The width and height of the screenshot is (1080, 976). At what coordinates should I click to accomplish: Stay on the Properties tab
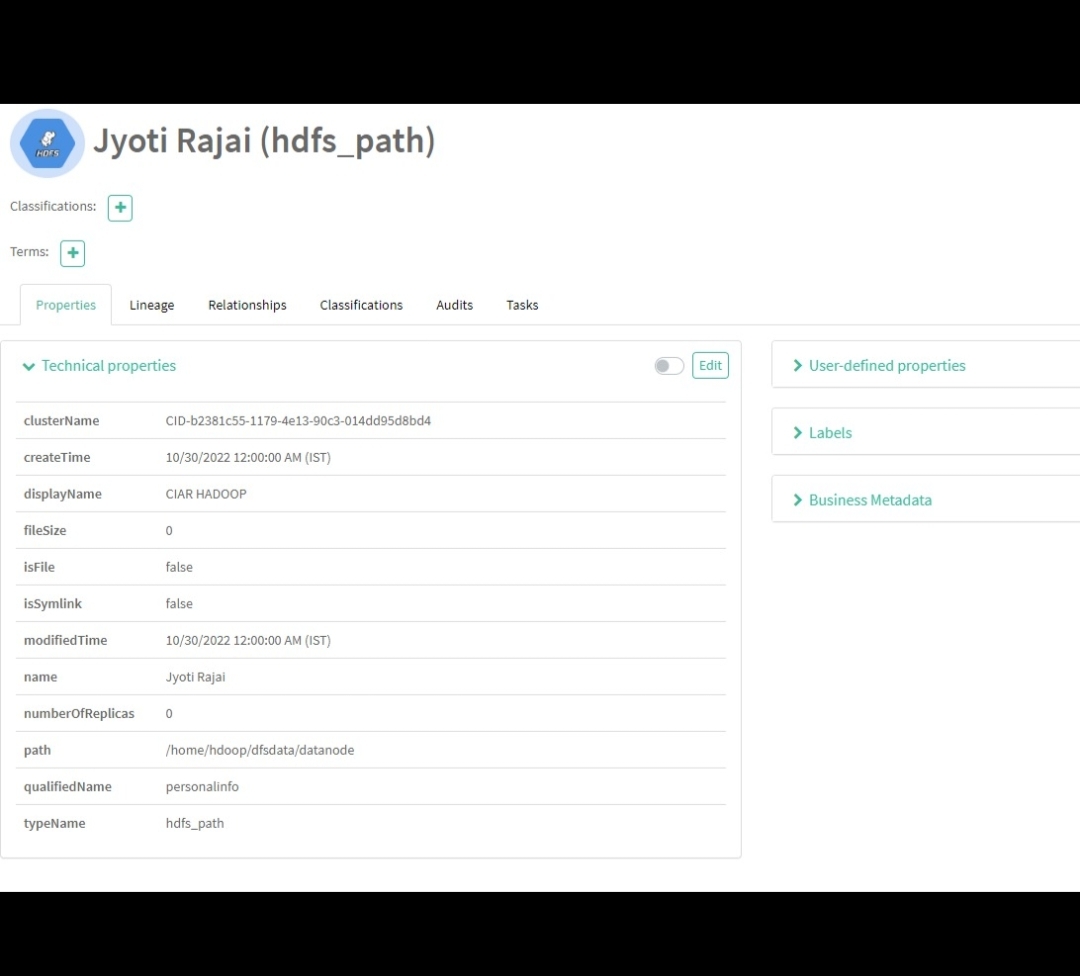coord(65,305)
